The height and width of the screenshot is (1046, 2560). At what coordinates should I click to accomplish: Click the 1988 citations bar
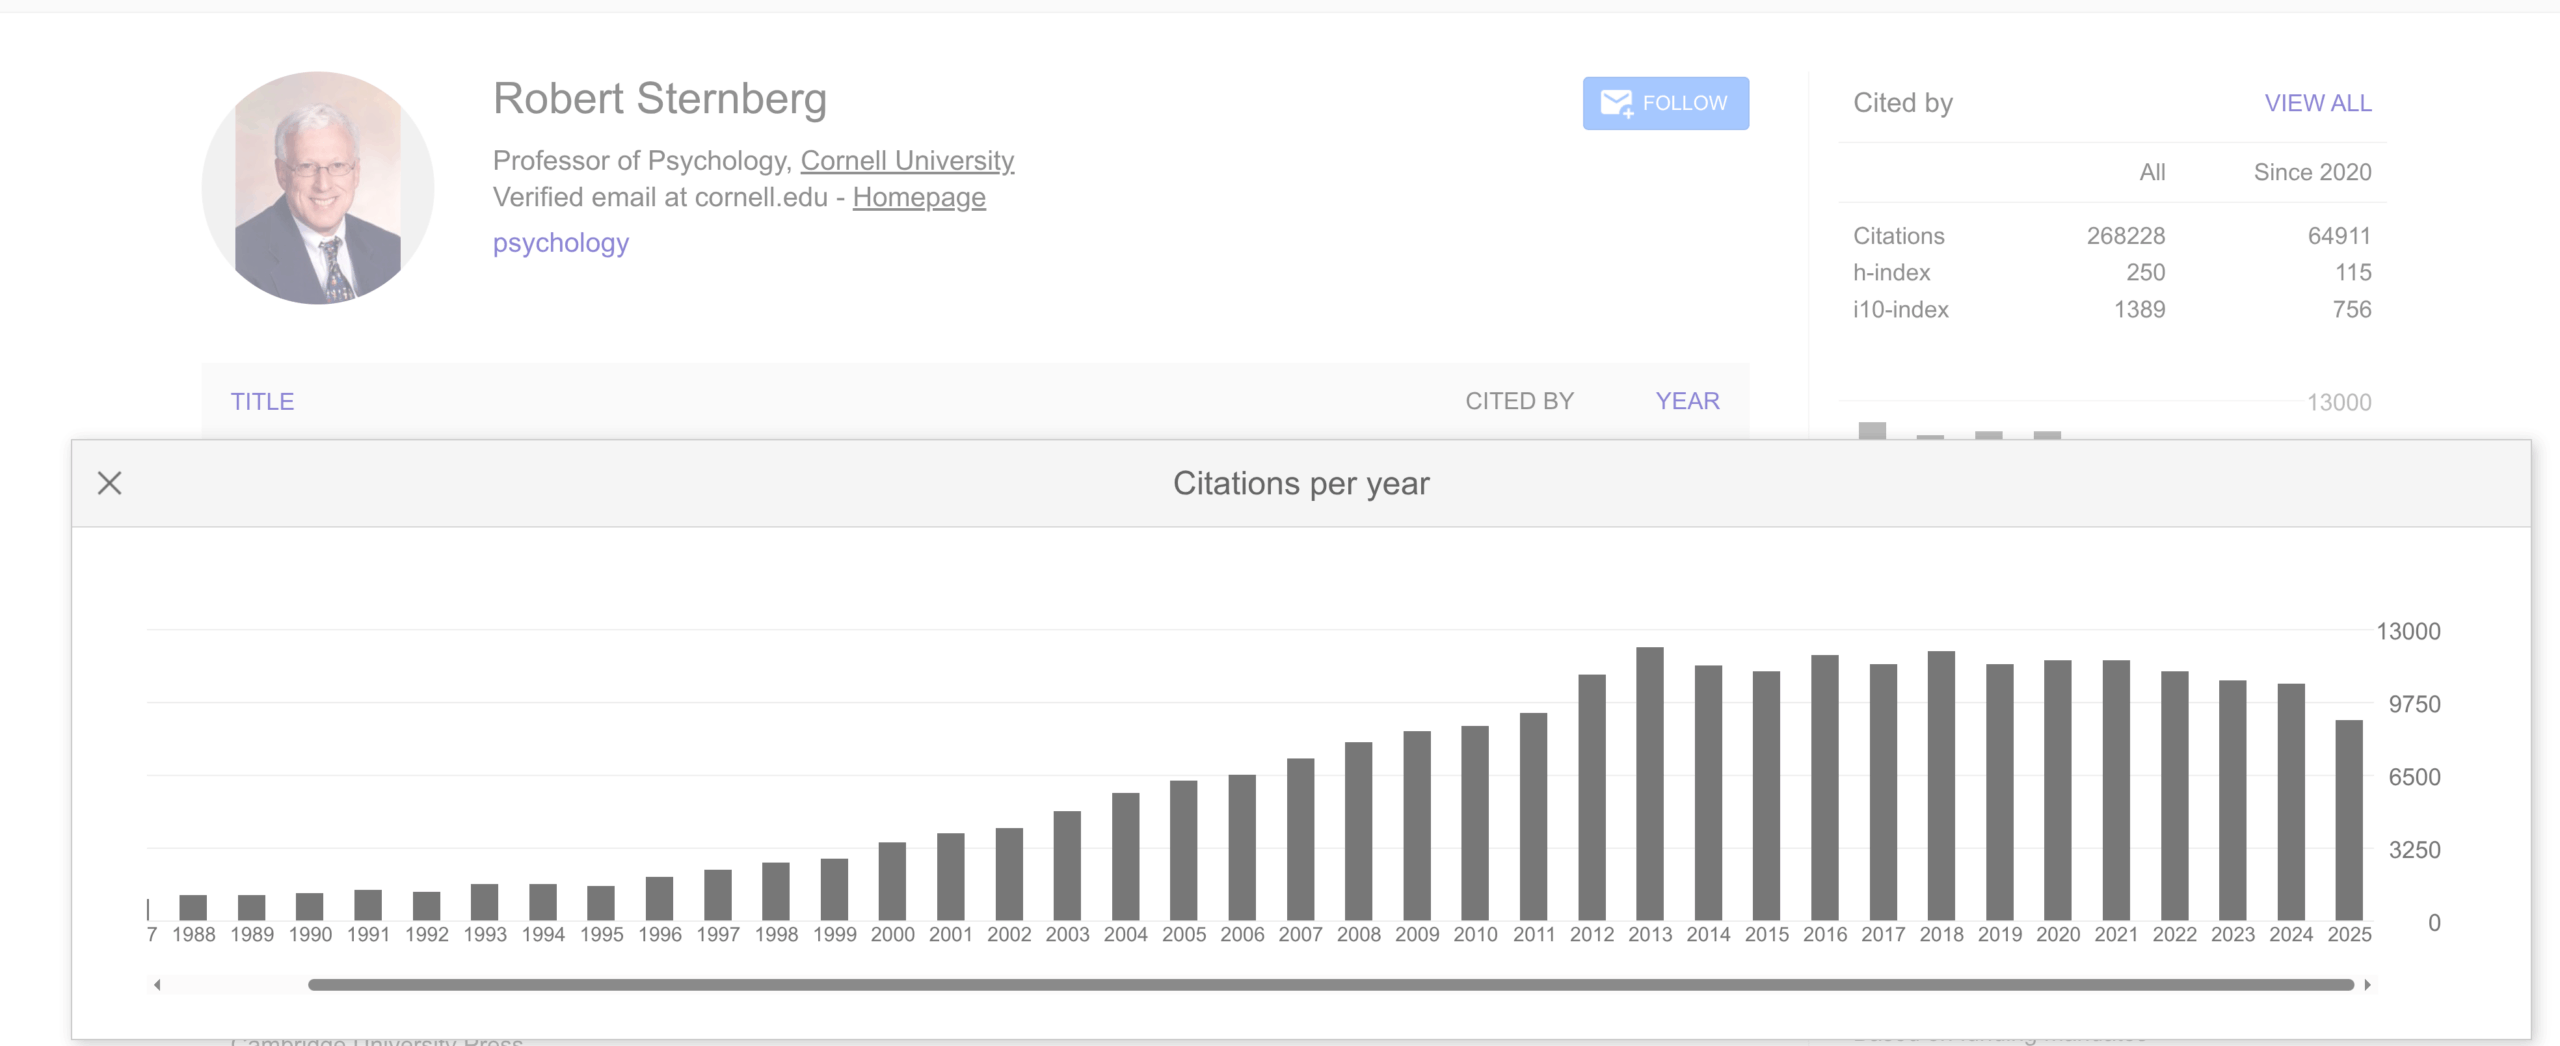point(193,908)
